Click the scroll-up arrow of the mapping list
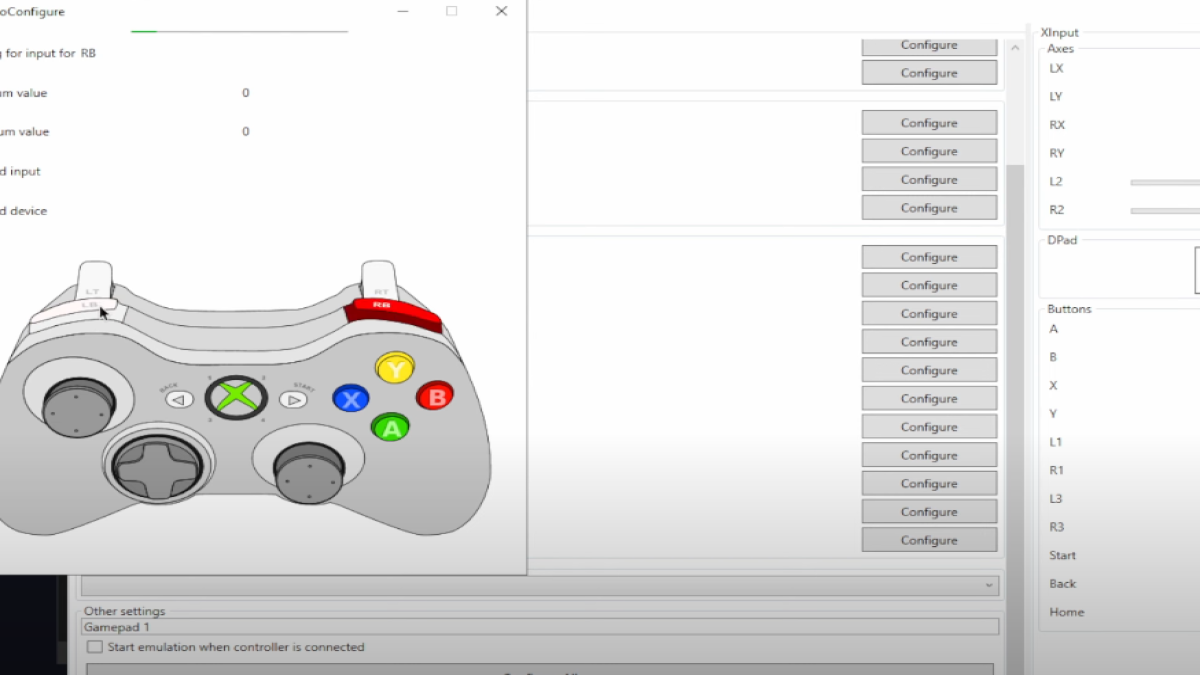This screenshot has width=1200, height=675. (1015, 48)
